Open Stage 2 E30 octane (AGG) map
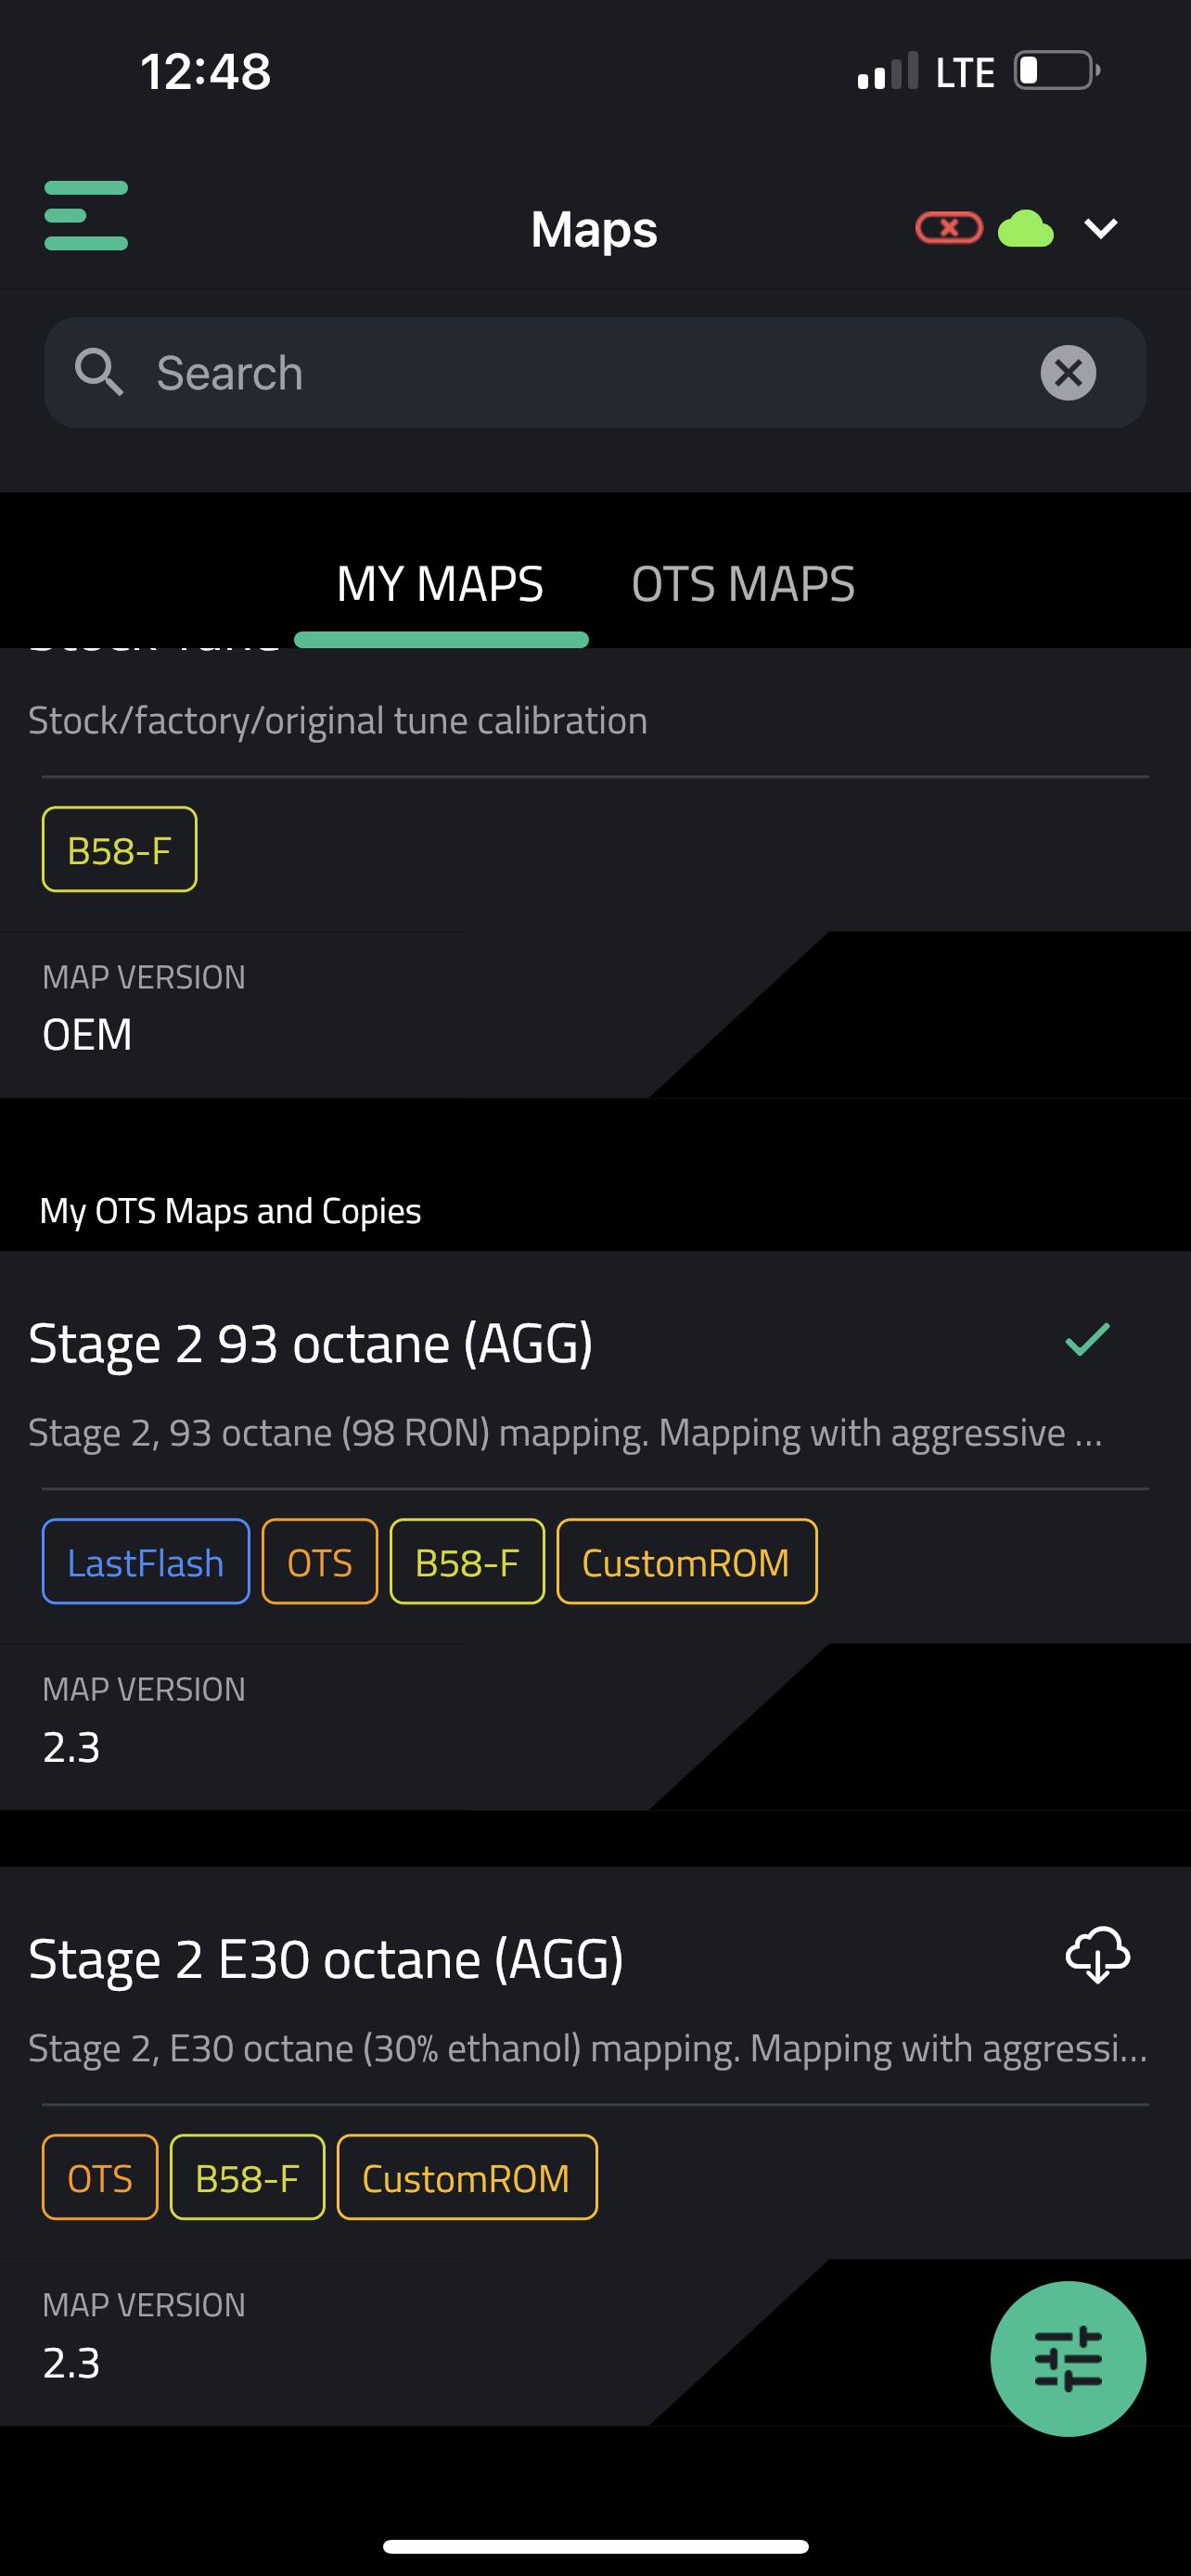The height and width of the screenshot is (2576, 1191). pyautogui.click(x=326, y=1960)
